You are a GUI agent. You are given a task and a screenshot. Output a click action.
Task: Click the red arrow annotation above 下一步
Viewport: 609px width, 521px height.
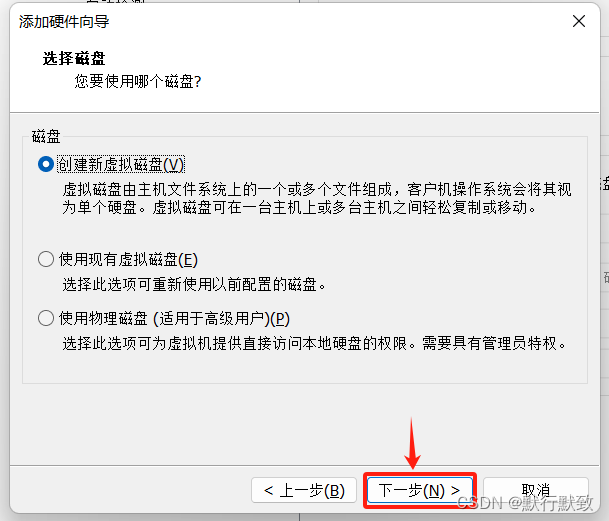point(412,443)
